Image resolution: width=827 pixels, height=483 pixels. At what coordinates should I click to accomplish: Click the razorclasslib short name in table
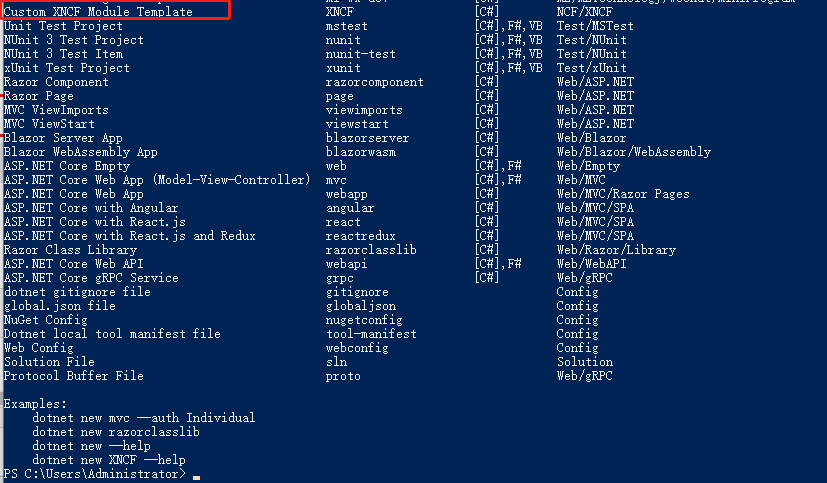[x=371, y=250]
